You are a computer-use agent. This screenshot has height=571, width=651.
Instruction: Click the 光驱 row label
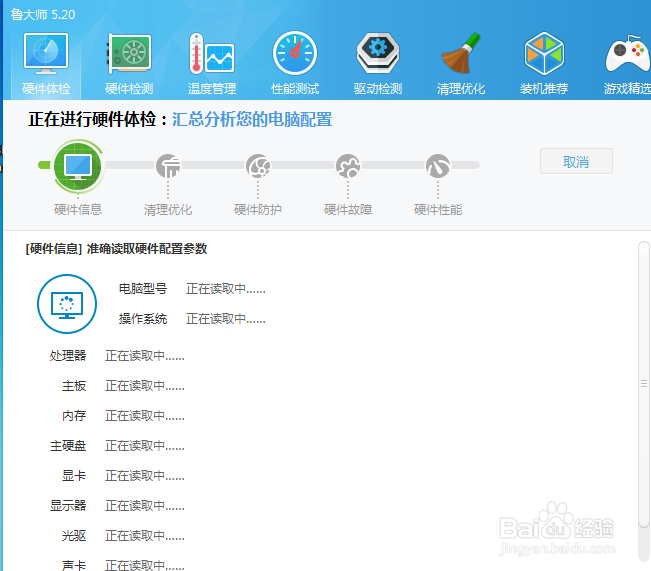click(x=74, y=536)
